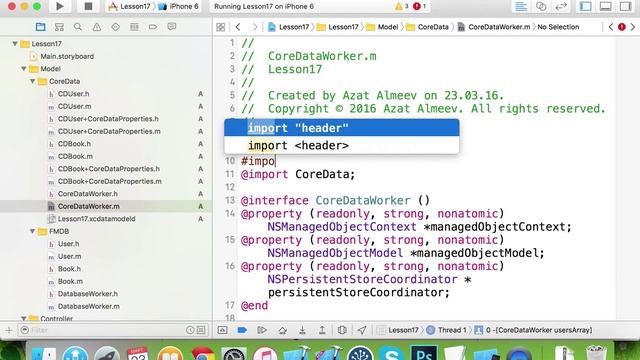Jump to next issue arrow

point(633,27)
